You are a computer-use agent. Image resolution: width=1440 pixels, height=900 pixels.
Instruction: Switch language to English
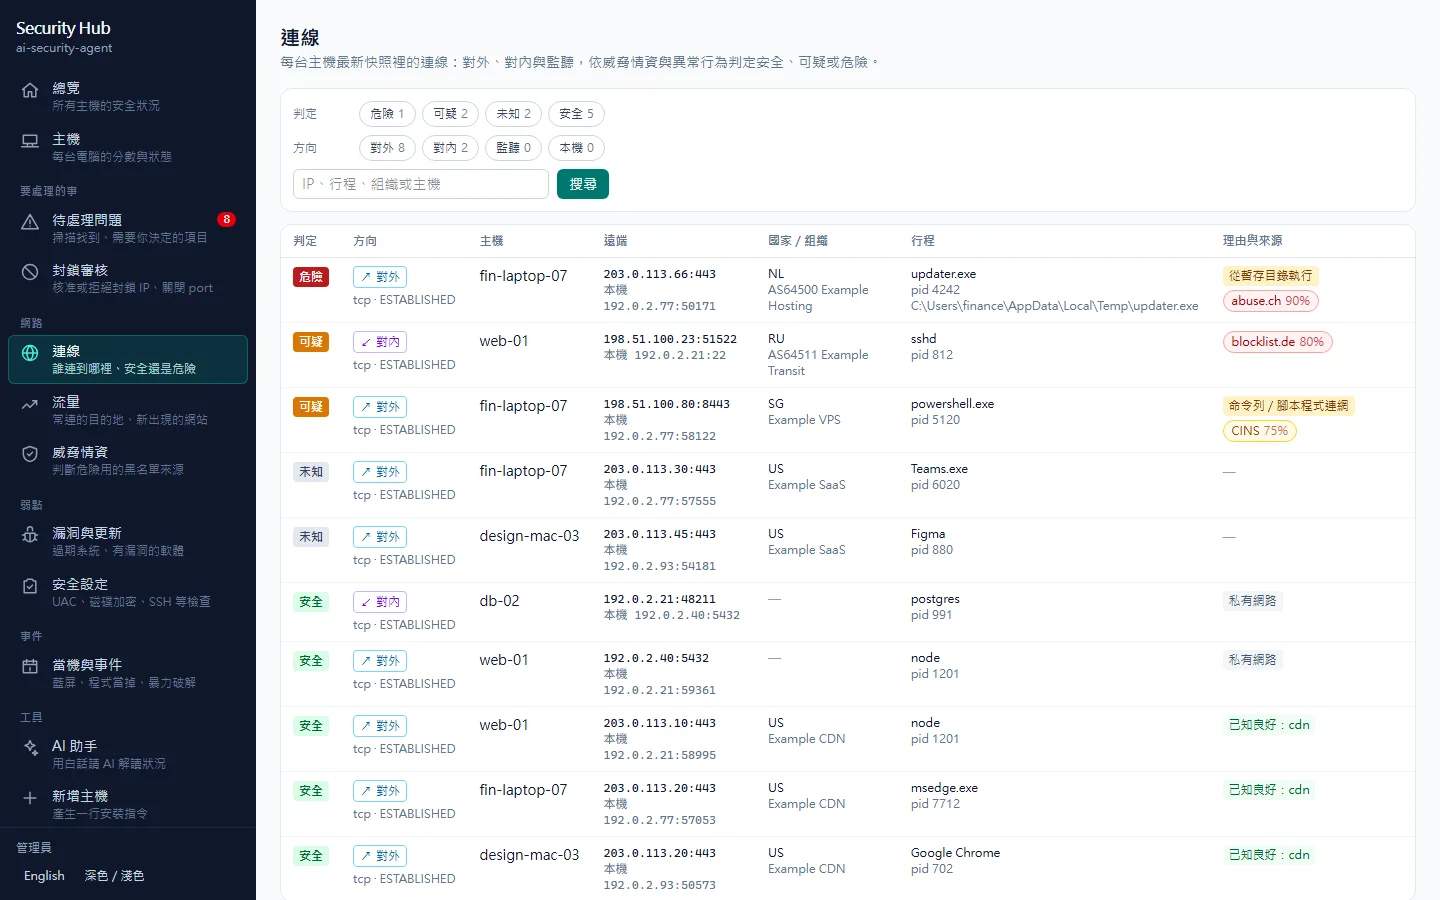tap(44, 876)
